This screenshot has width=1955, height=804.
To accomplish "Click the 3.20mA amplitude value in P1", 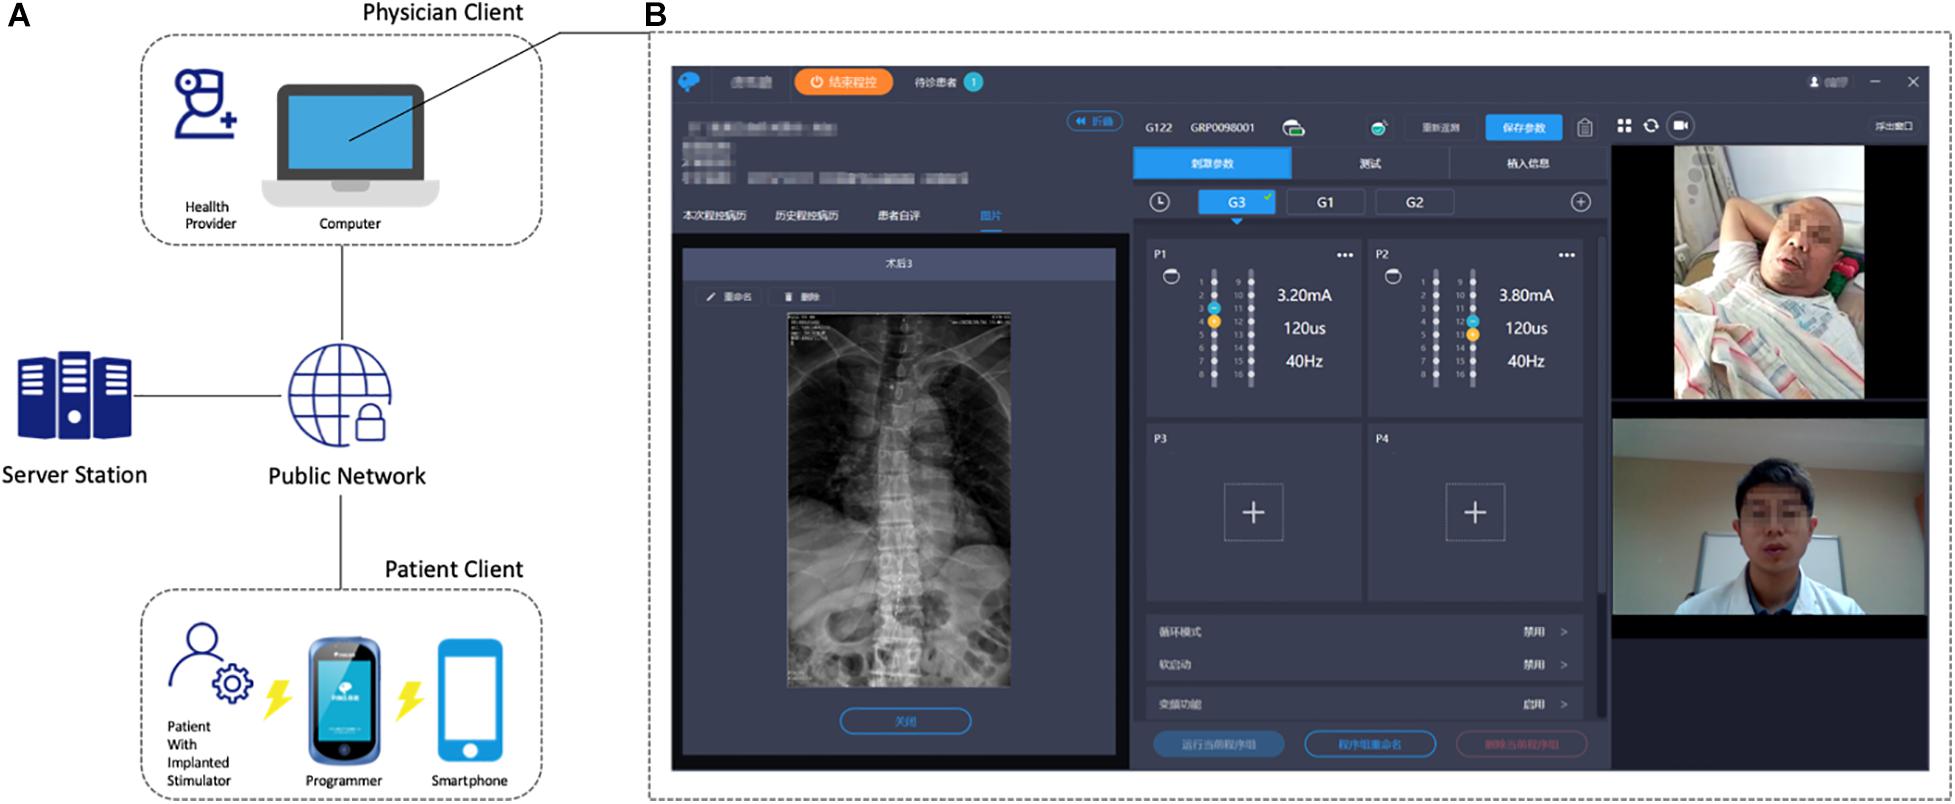I will pyautogui.click(x=1304, y=295).
